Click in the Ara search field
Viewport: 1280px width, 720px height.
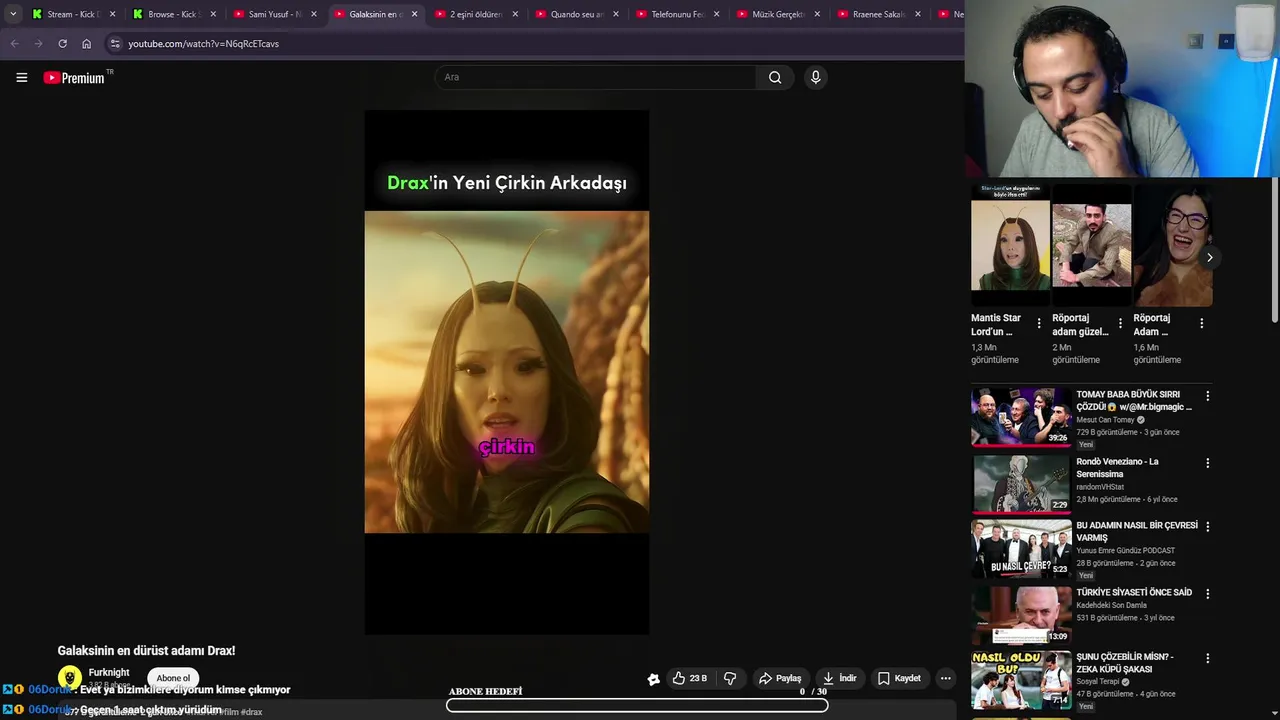point(596,77)
